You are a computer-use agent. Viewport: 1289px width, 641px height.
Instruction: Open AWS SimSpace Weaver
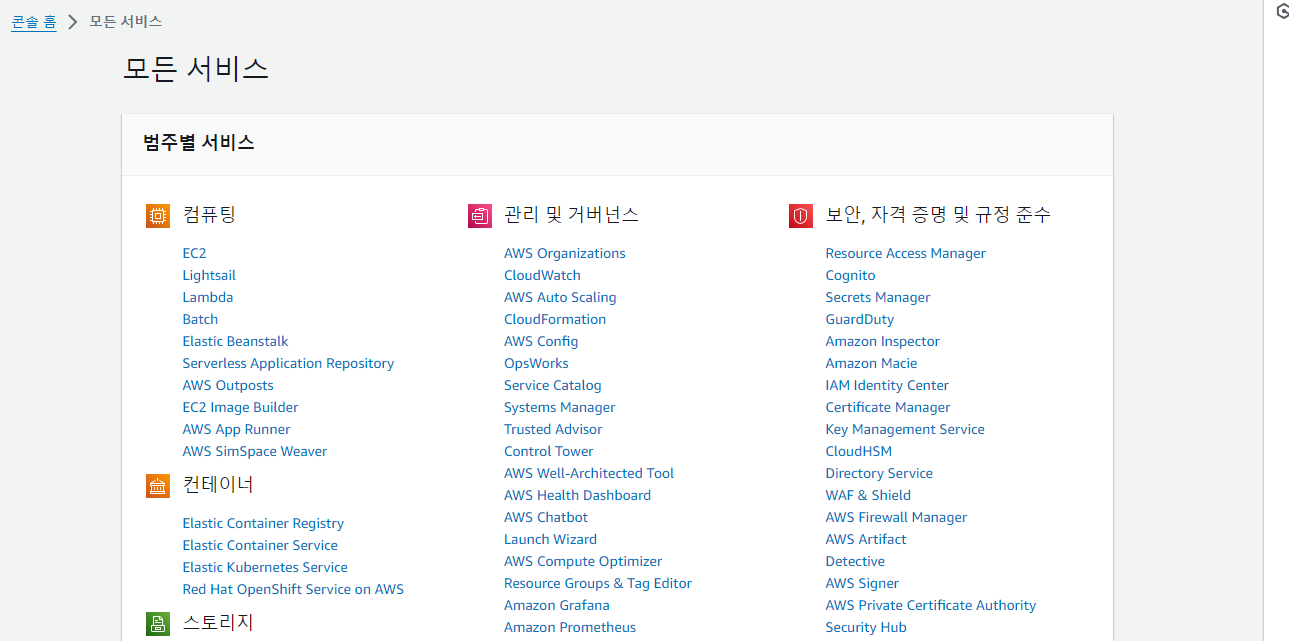point(255,451)
